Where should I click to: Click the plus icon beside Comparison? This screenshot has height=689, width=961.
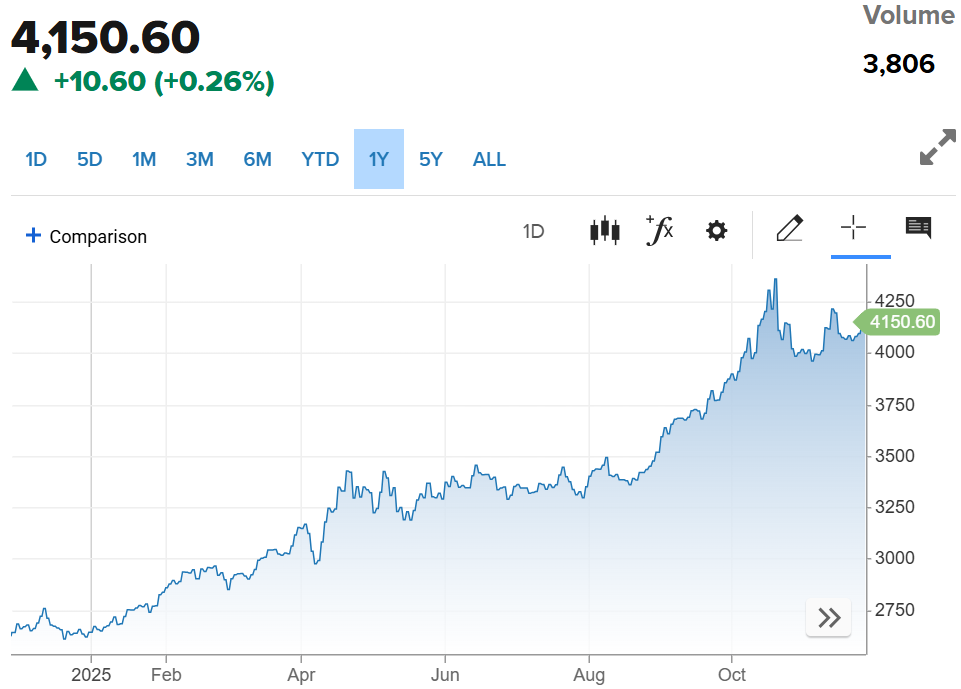[x=33, y=236]
